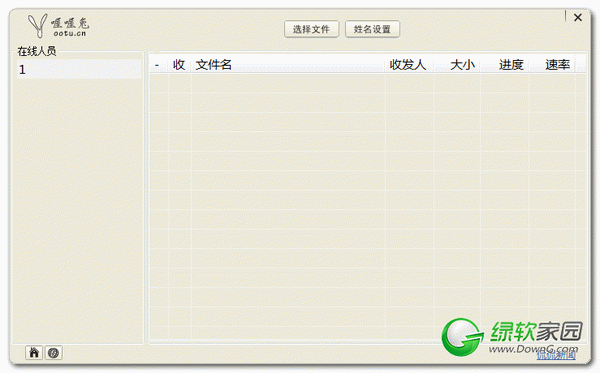The image size is (600, 373).
Task: Click the 速率 speed column header
Action: pyautogui.click(x=552, y=65)
